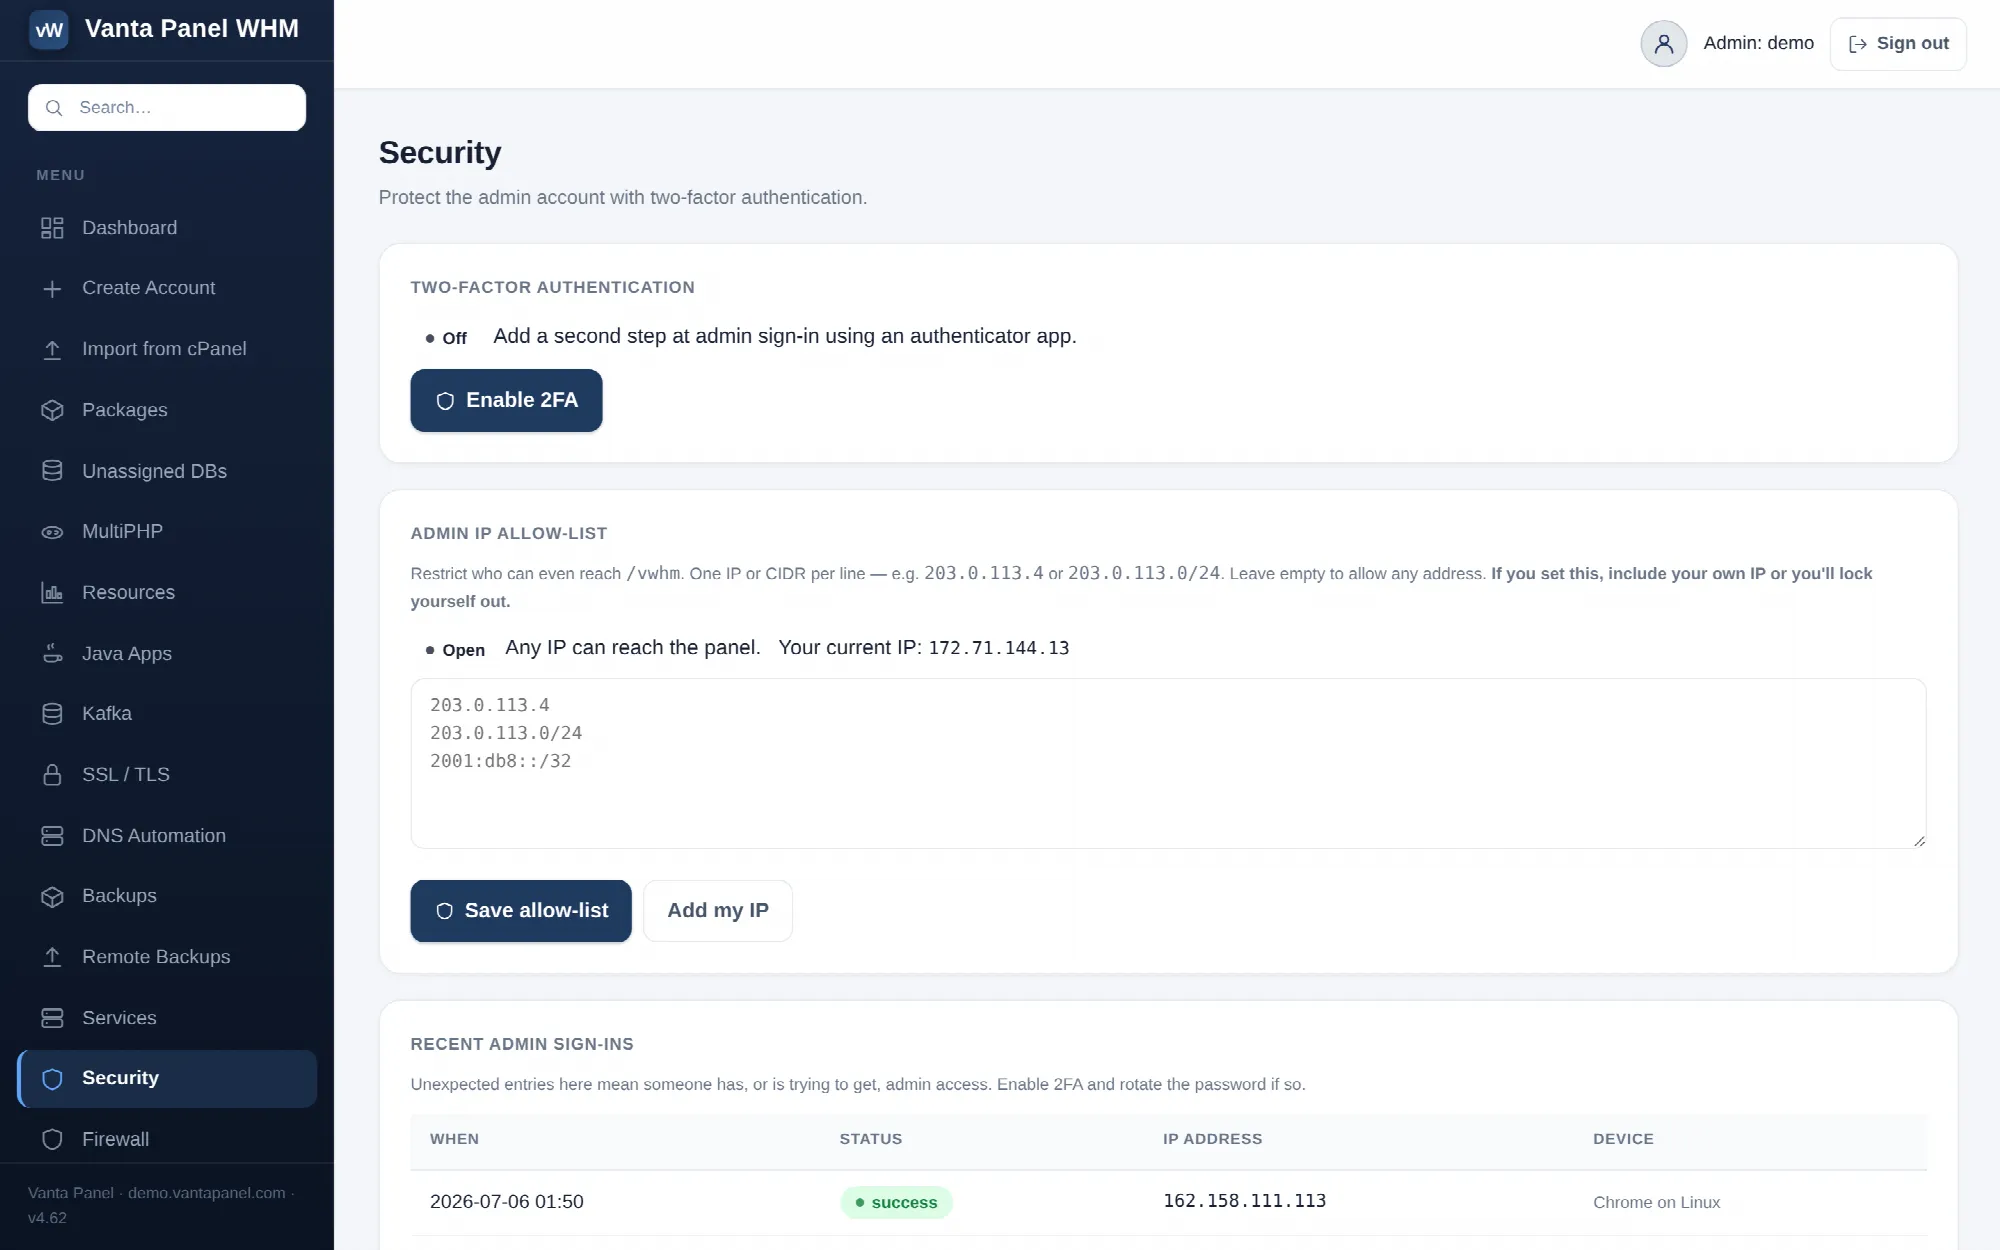
Task: Click the Security page heading
Action: (440, 153)
